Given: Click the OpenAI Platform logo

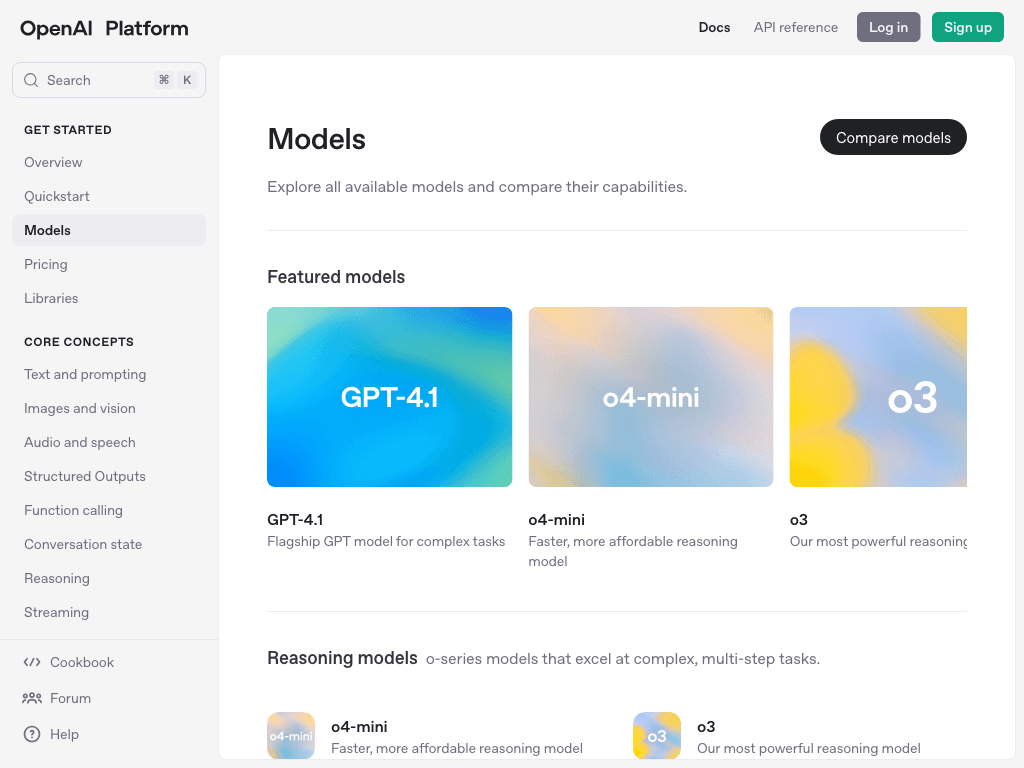Looking at the screenshot, I should 104,28.
